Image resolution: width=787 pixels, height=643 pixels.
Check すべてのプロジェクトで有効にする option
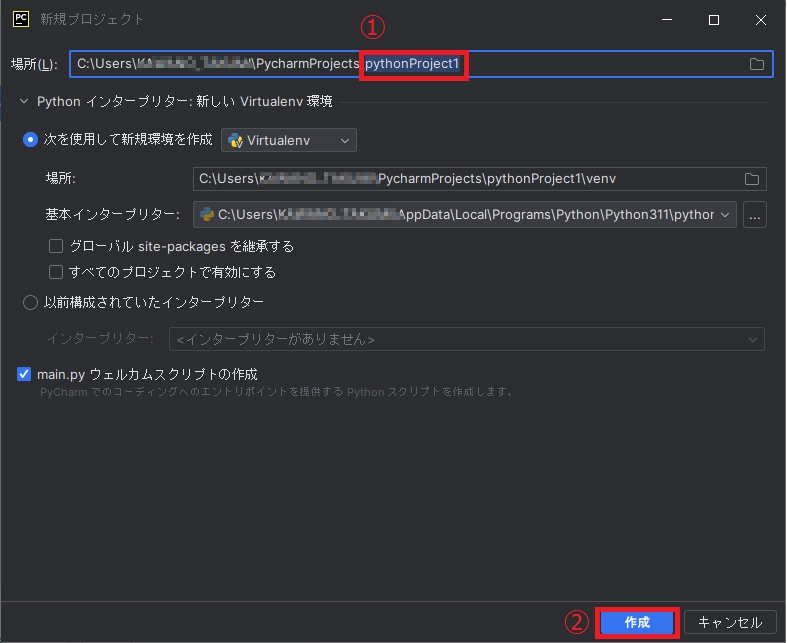(x=56, y=272)
